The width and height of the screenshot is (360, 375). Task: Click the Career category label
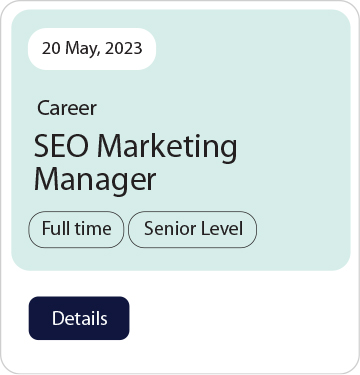(67, 108)
